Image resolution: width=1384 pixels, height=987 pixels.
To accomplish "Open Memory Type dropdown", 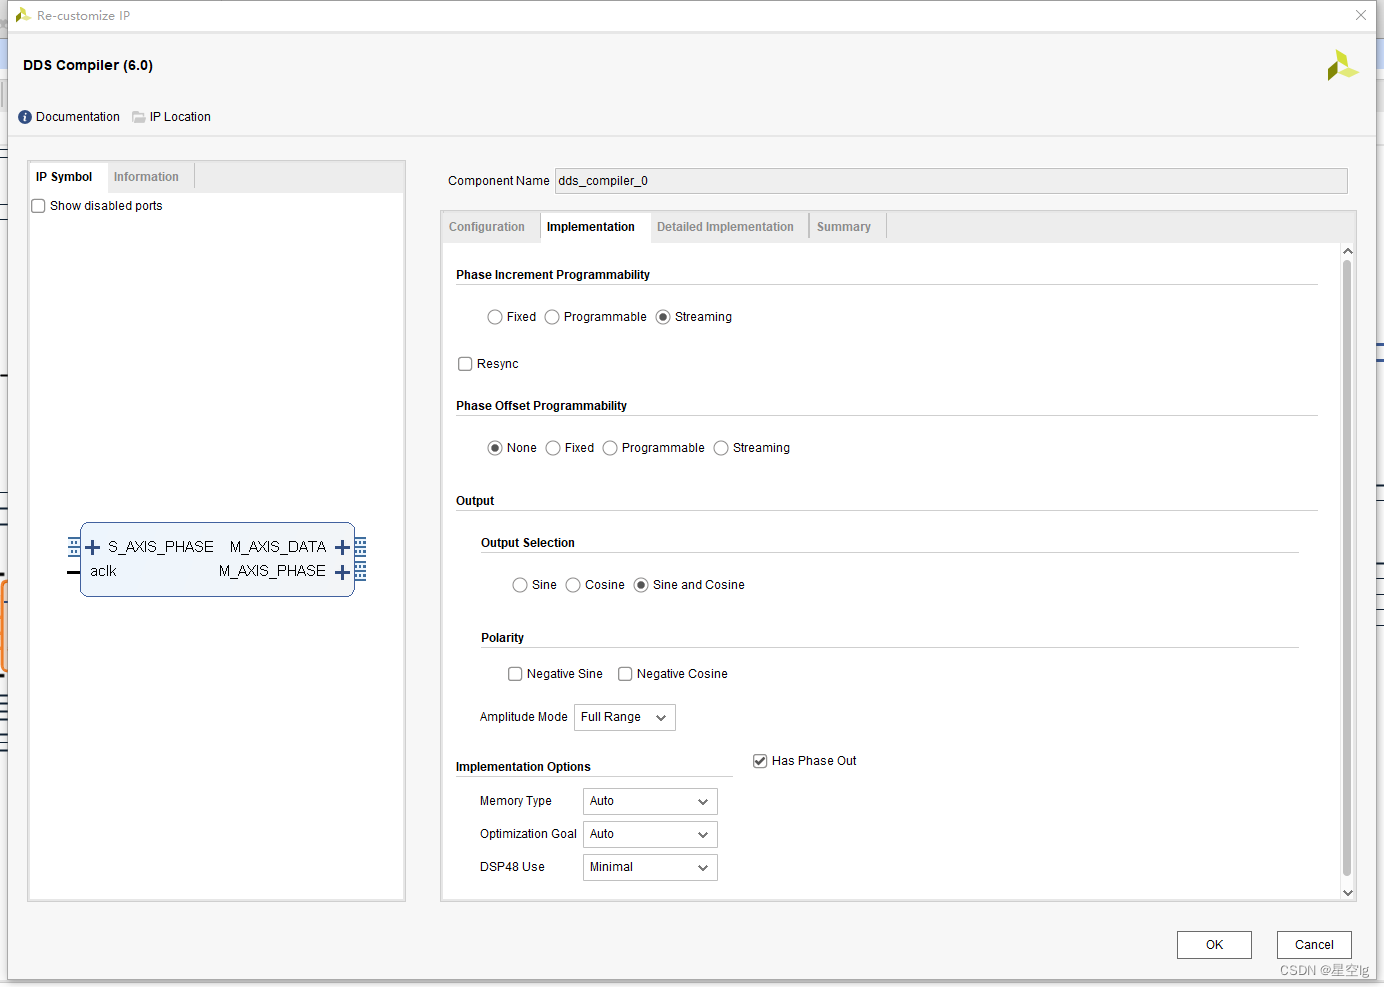I will [x=650, y=802].
